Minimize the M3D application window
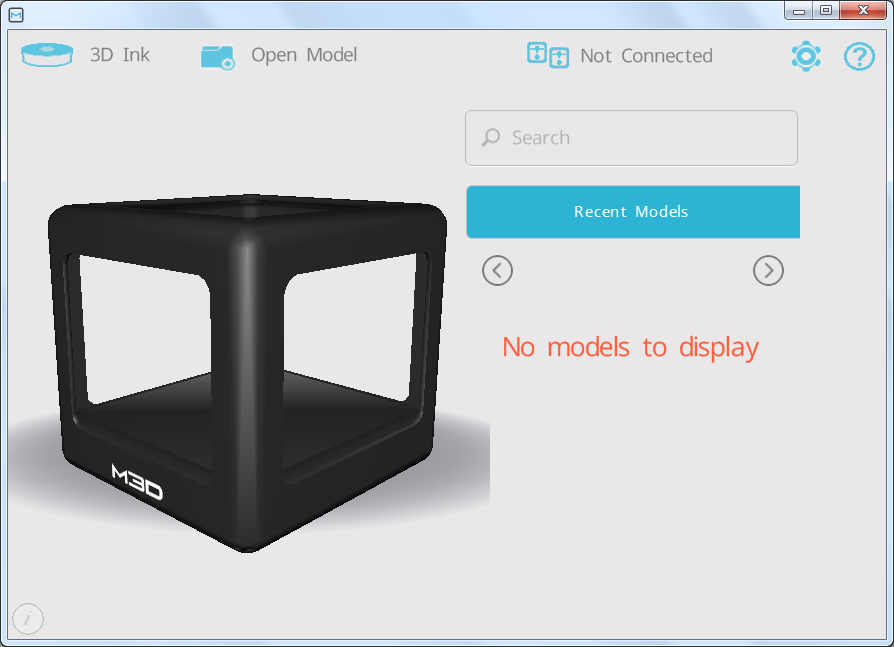Image resolution: width=894 pixels, height=647 pixels. click(x=799, y=11)
